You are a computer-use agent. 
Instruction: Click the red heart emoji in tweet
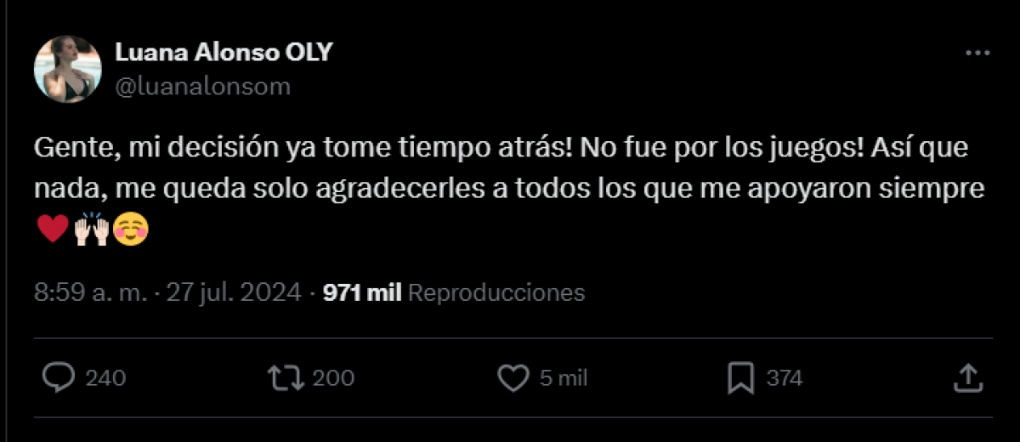click(53, 230)
